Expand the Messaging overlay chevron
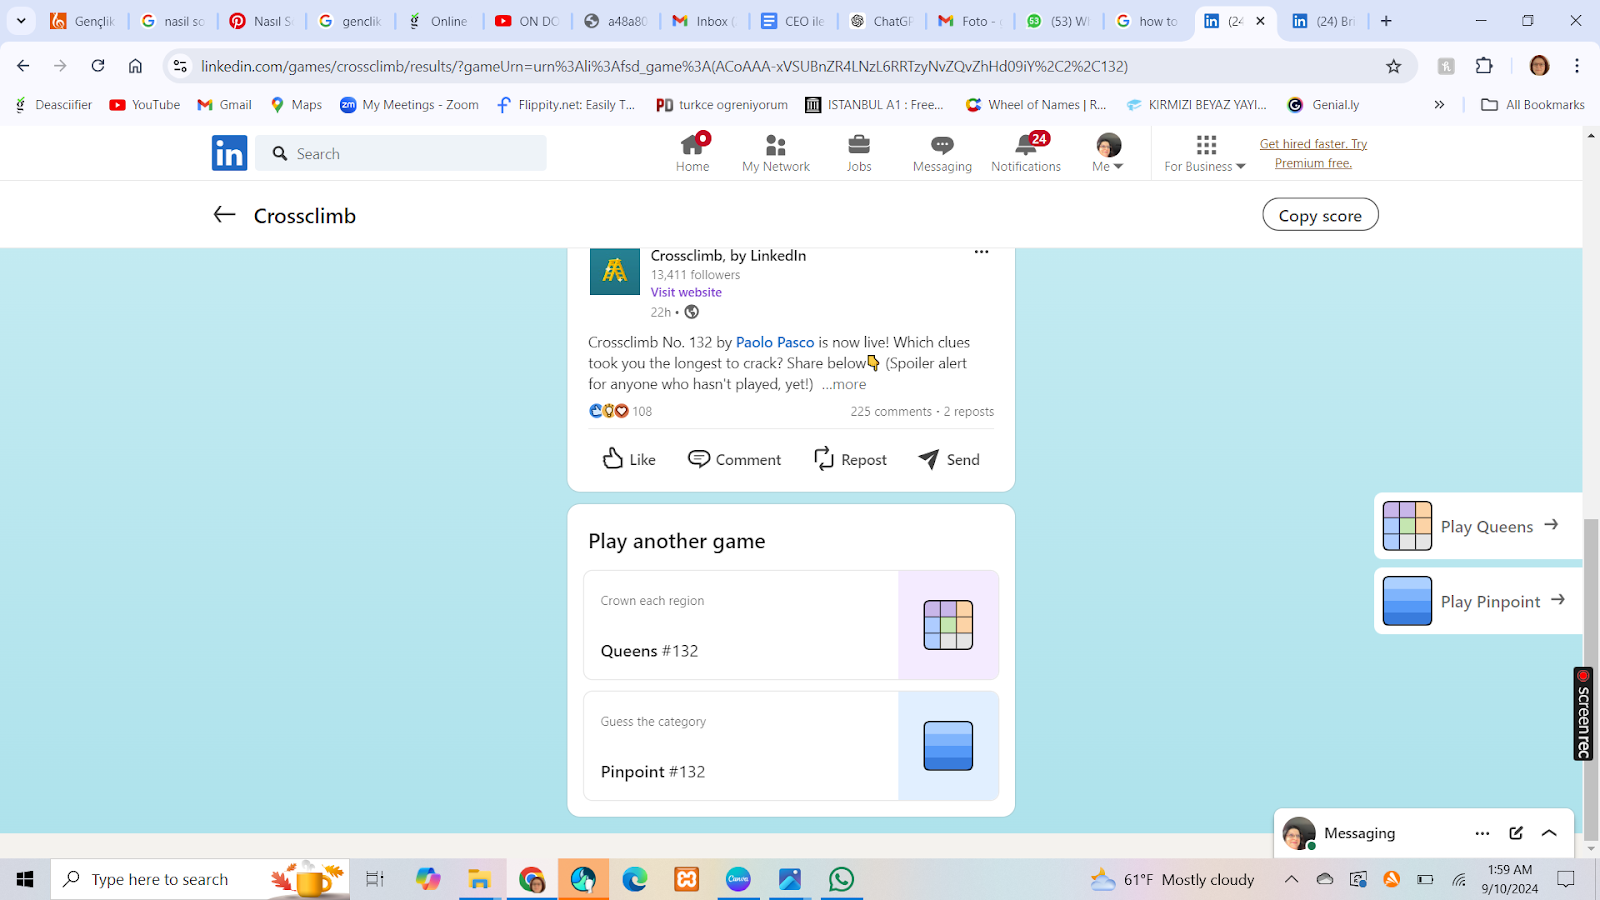Screen dimensions: 1600x900 [1549, 833]
